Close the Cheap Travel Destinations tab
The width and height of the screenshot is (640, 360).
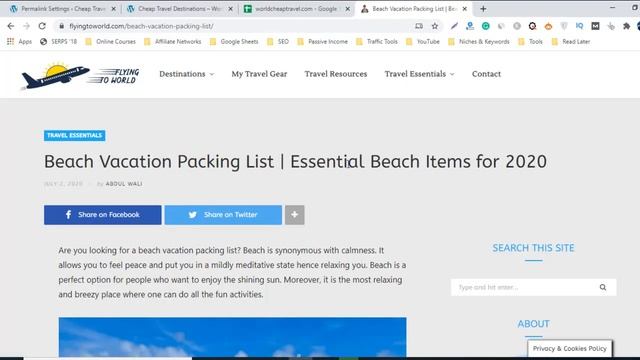click(230, 9)
